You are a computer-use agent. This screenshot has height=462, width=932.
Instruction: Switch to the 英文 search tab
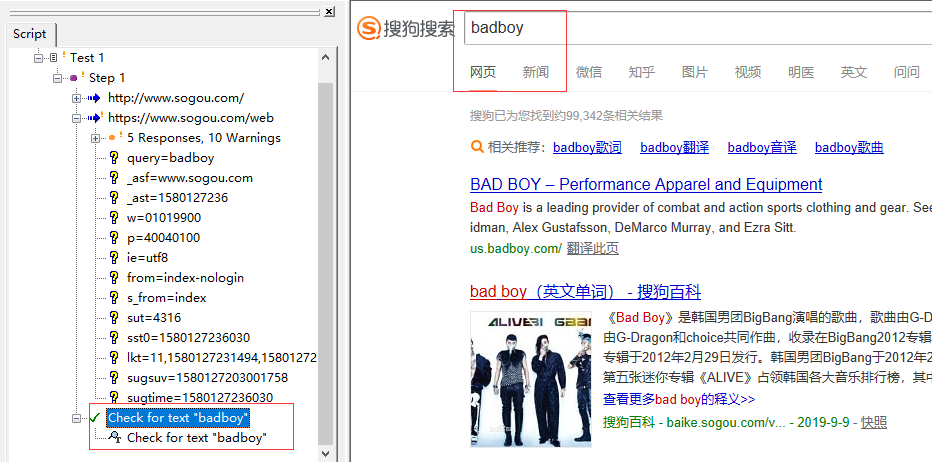(x=854, y=73)
